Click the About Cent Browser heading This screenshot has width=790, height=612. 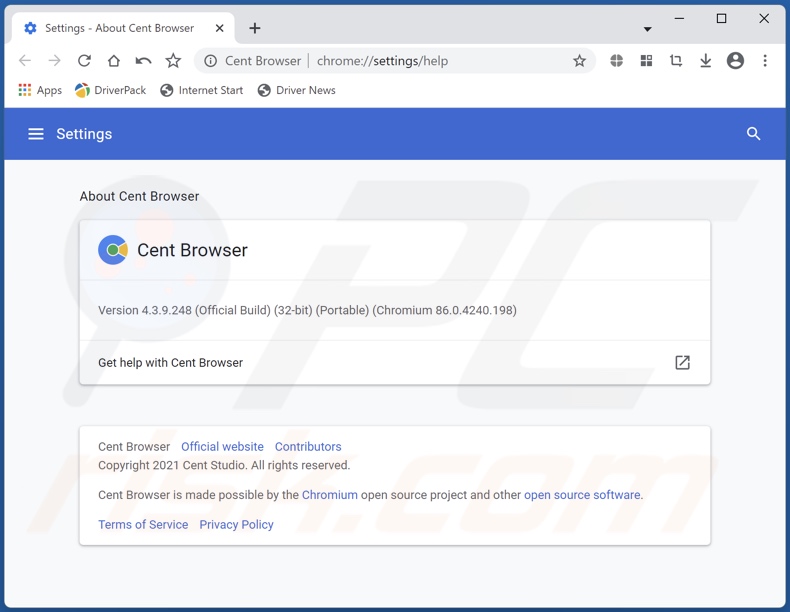coord(140,196)
